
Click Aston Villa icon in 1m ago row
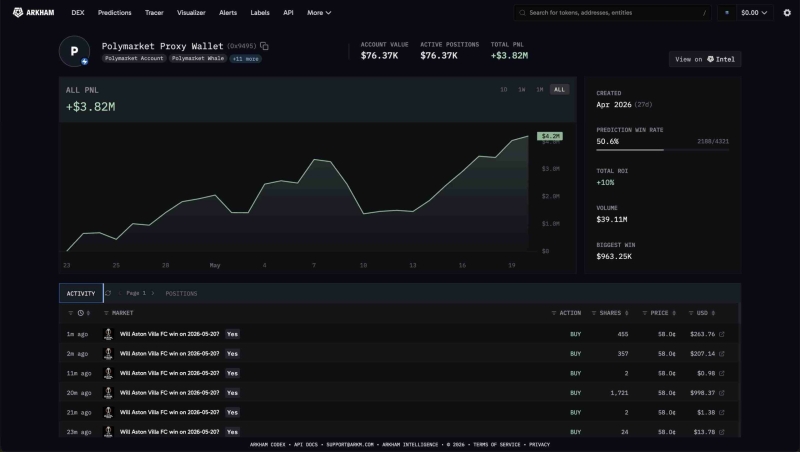108,334
